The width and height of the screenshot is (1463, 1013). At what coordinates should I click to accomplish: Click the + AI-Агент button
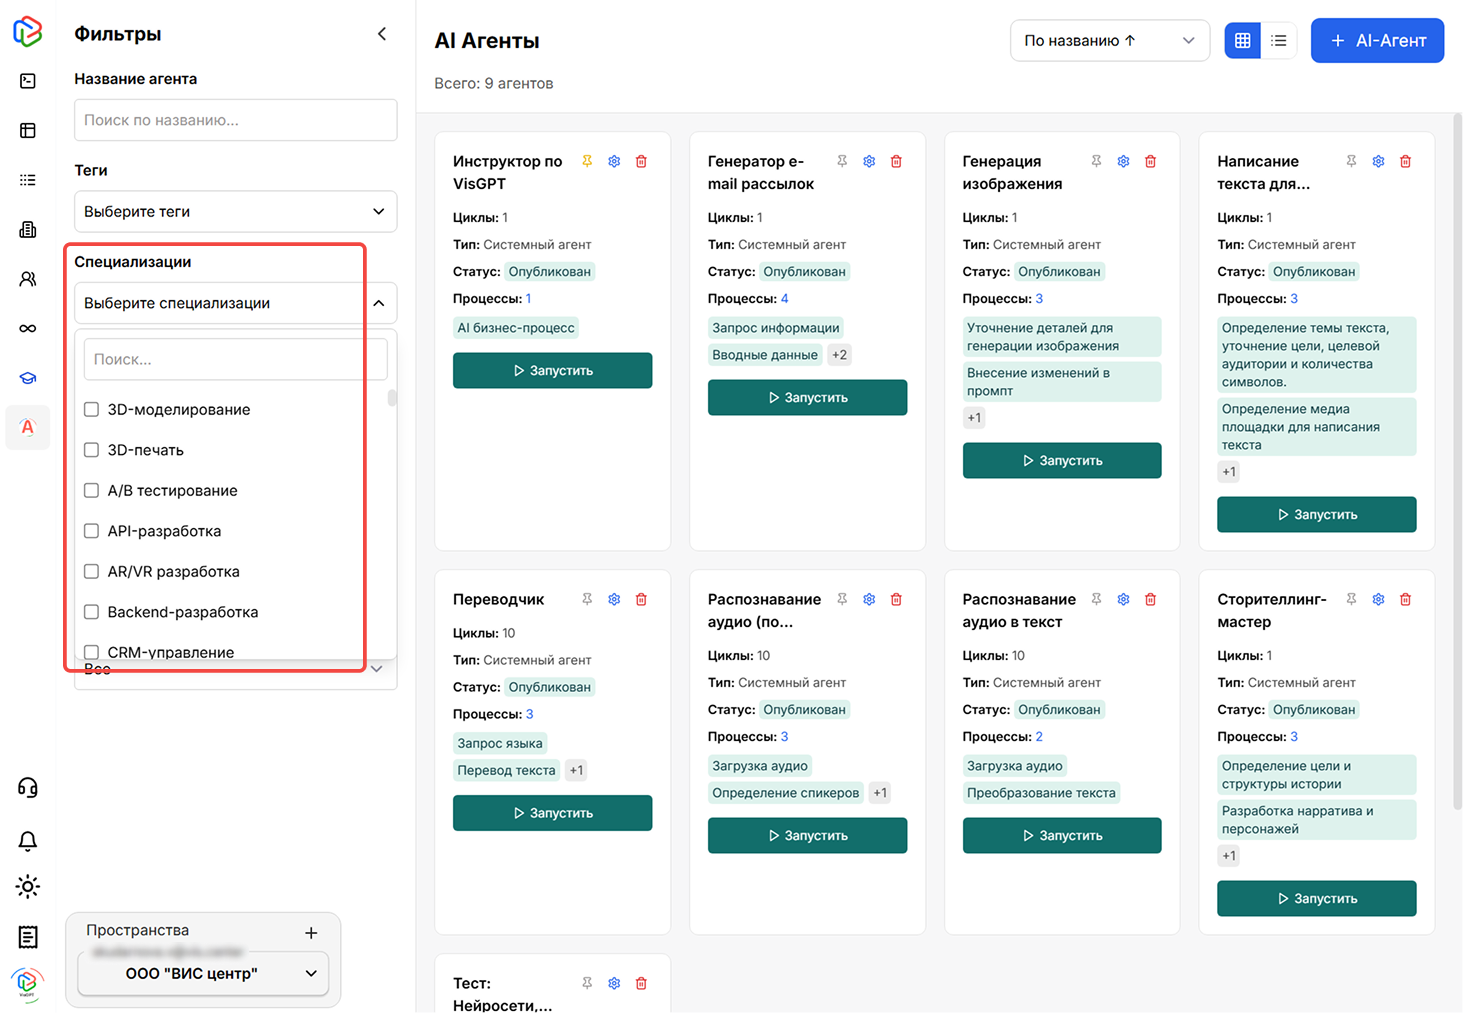click(1376, 41)
